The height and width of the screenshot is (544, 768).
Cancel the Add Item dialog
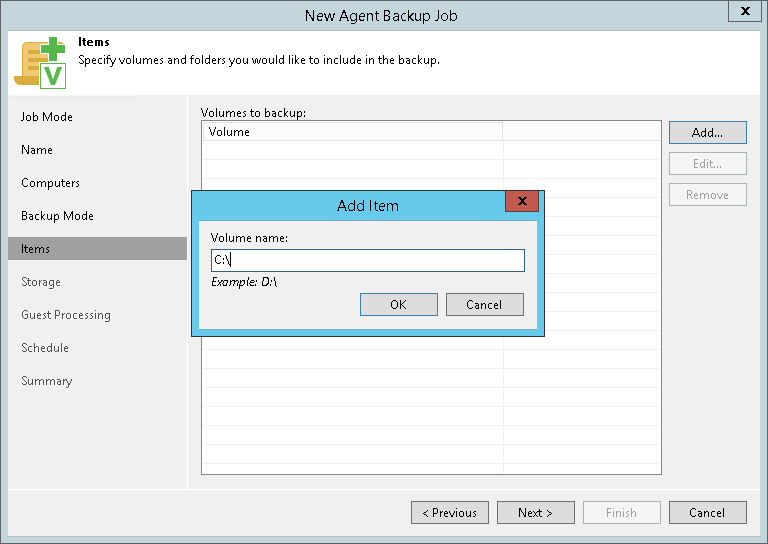coord(484,305)
